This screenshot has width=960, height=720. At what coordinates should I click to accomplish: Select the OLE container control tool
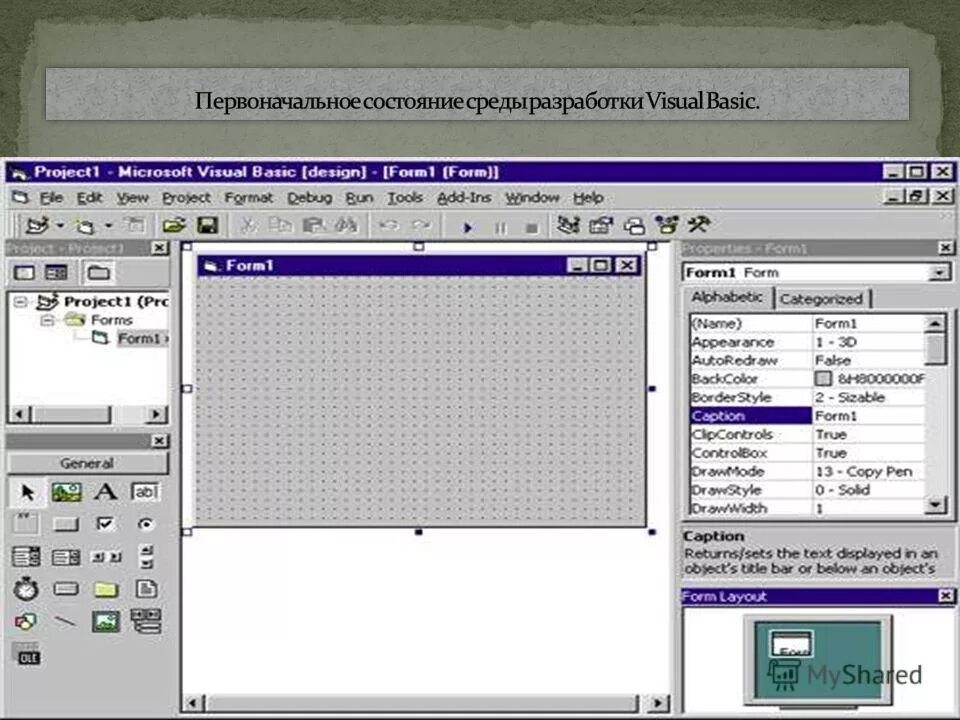pos(28,654)
